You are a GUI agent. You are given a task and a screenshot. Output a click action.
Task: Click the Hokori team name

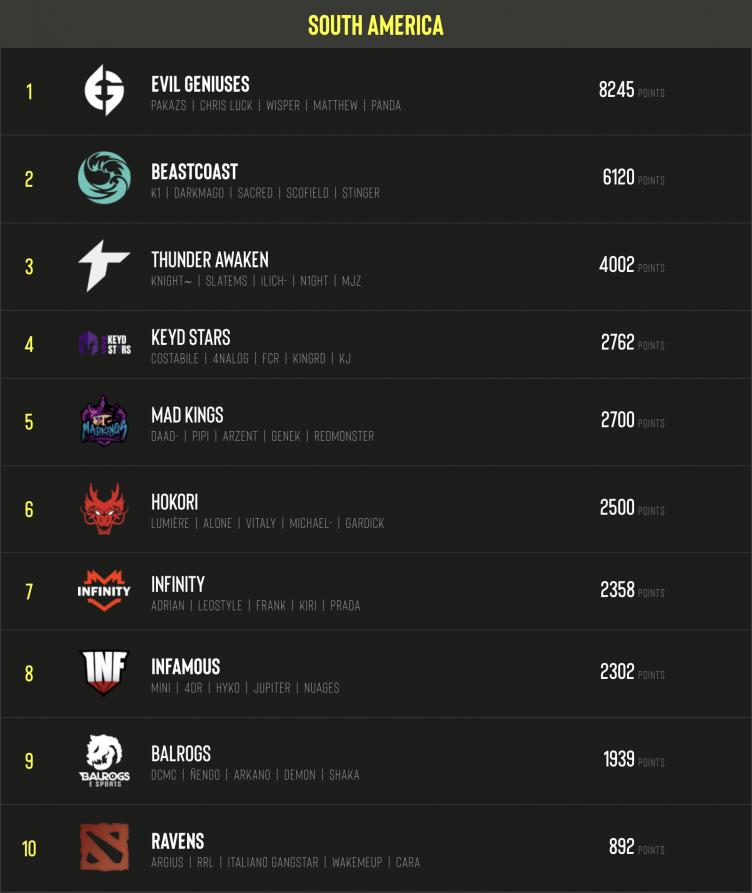(175, 502)
